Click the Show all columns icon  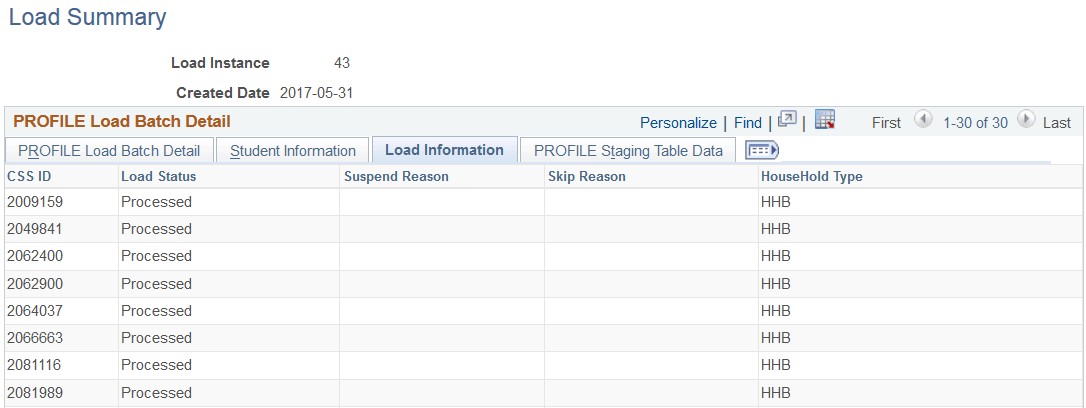tap(762, 150)
